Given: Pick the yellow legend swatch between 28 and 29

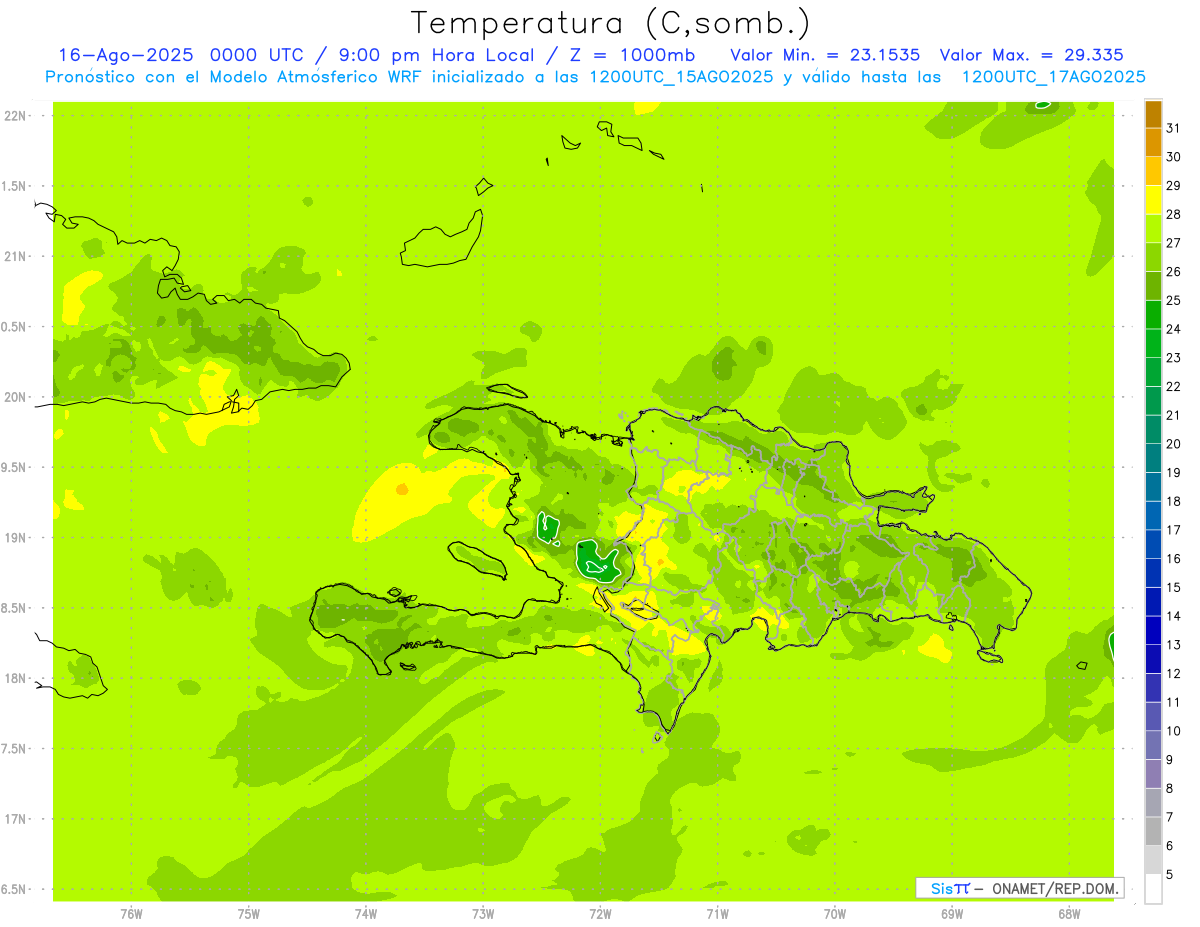Looking at the screenshot, I should [x=1153, y=200].
